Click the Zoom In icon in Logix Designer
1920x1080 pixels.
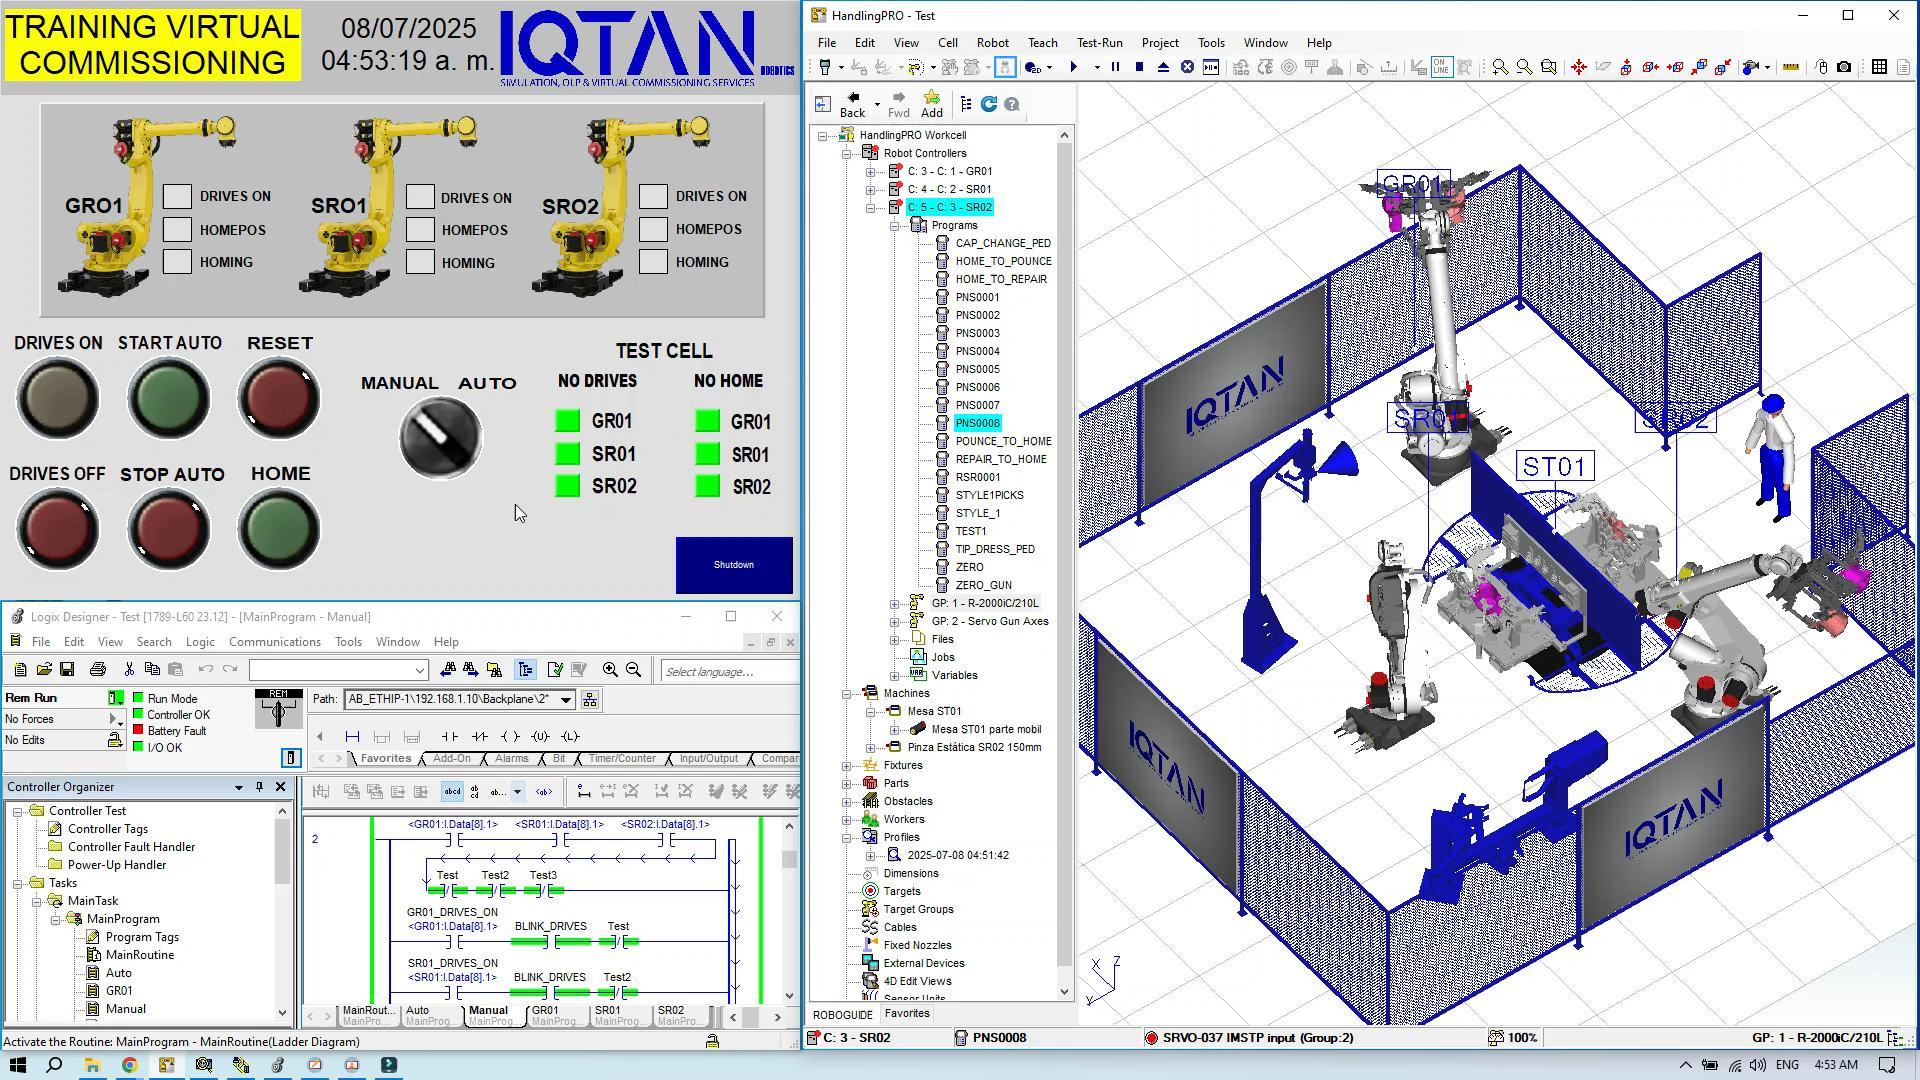610,669
